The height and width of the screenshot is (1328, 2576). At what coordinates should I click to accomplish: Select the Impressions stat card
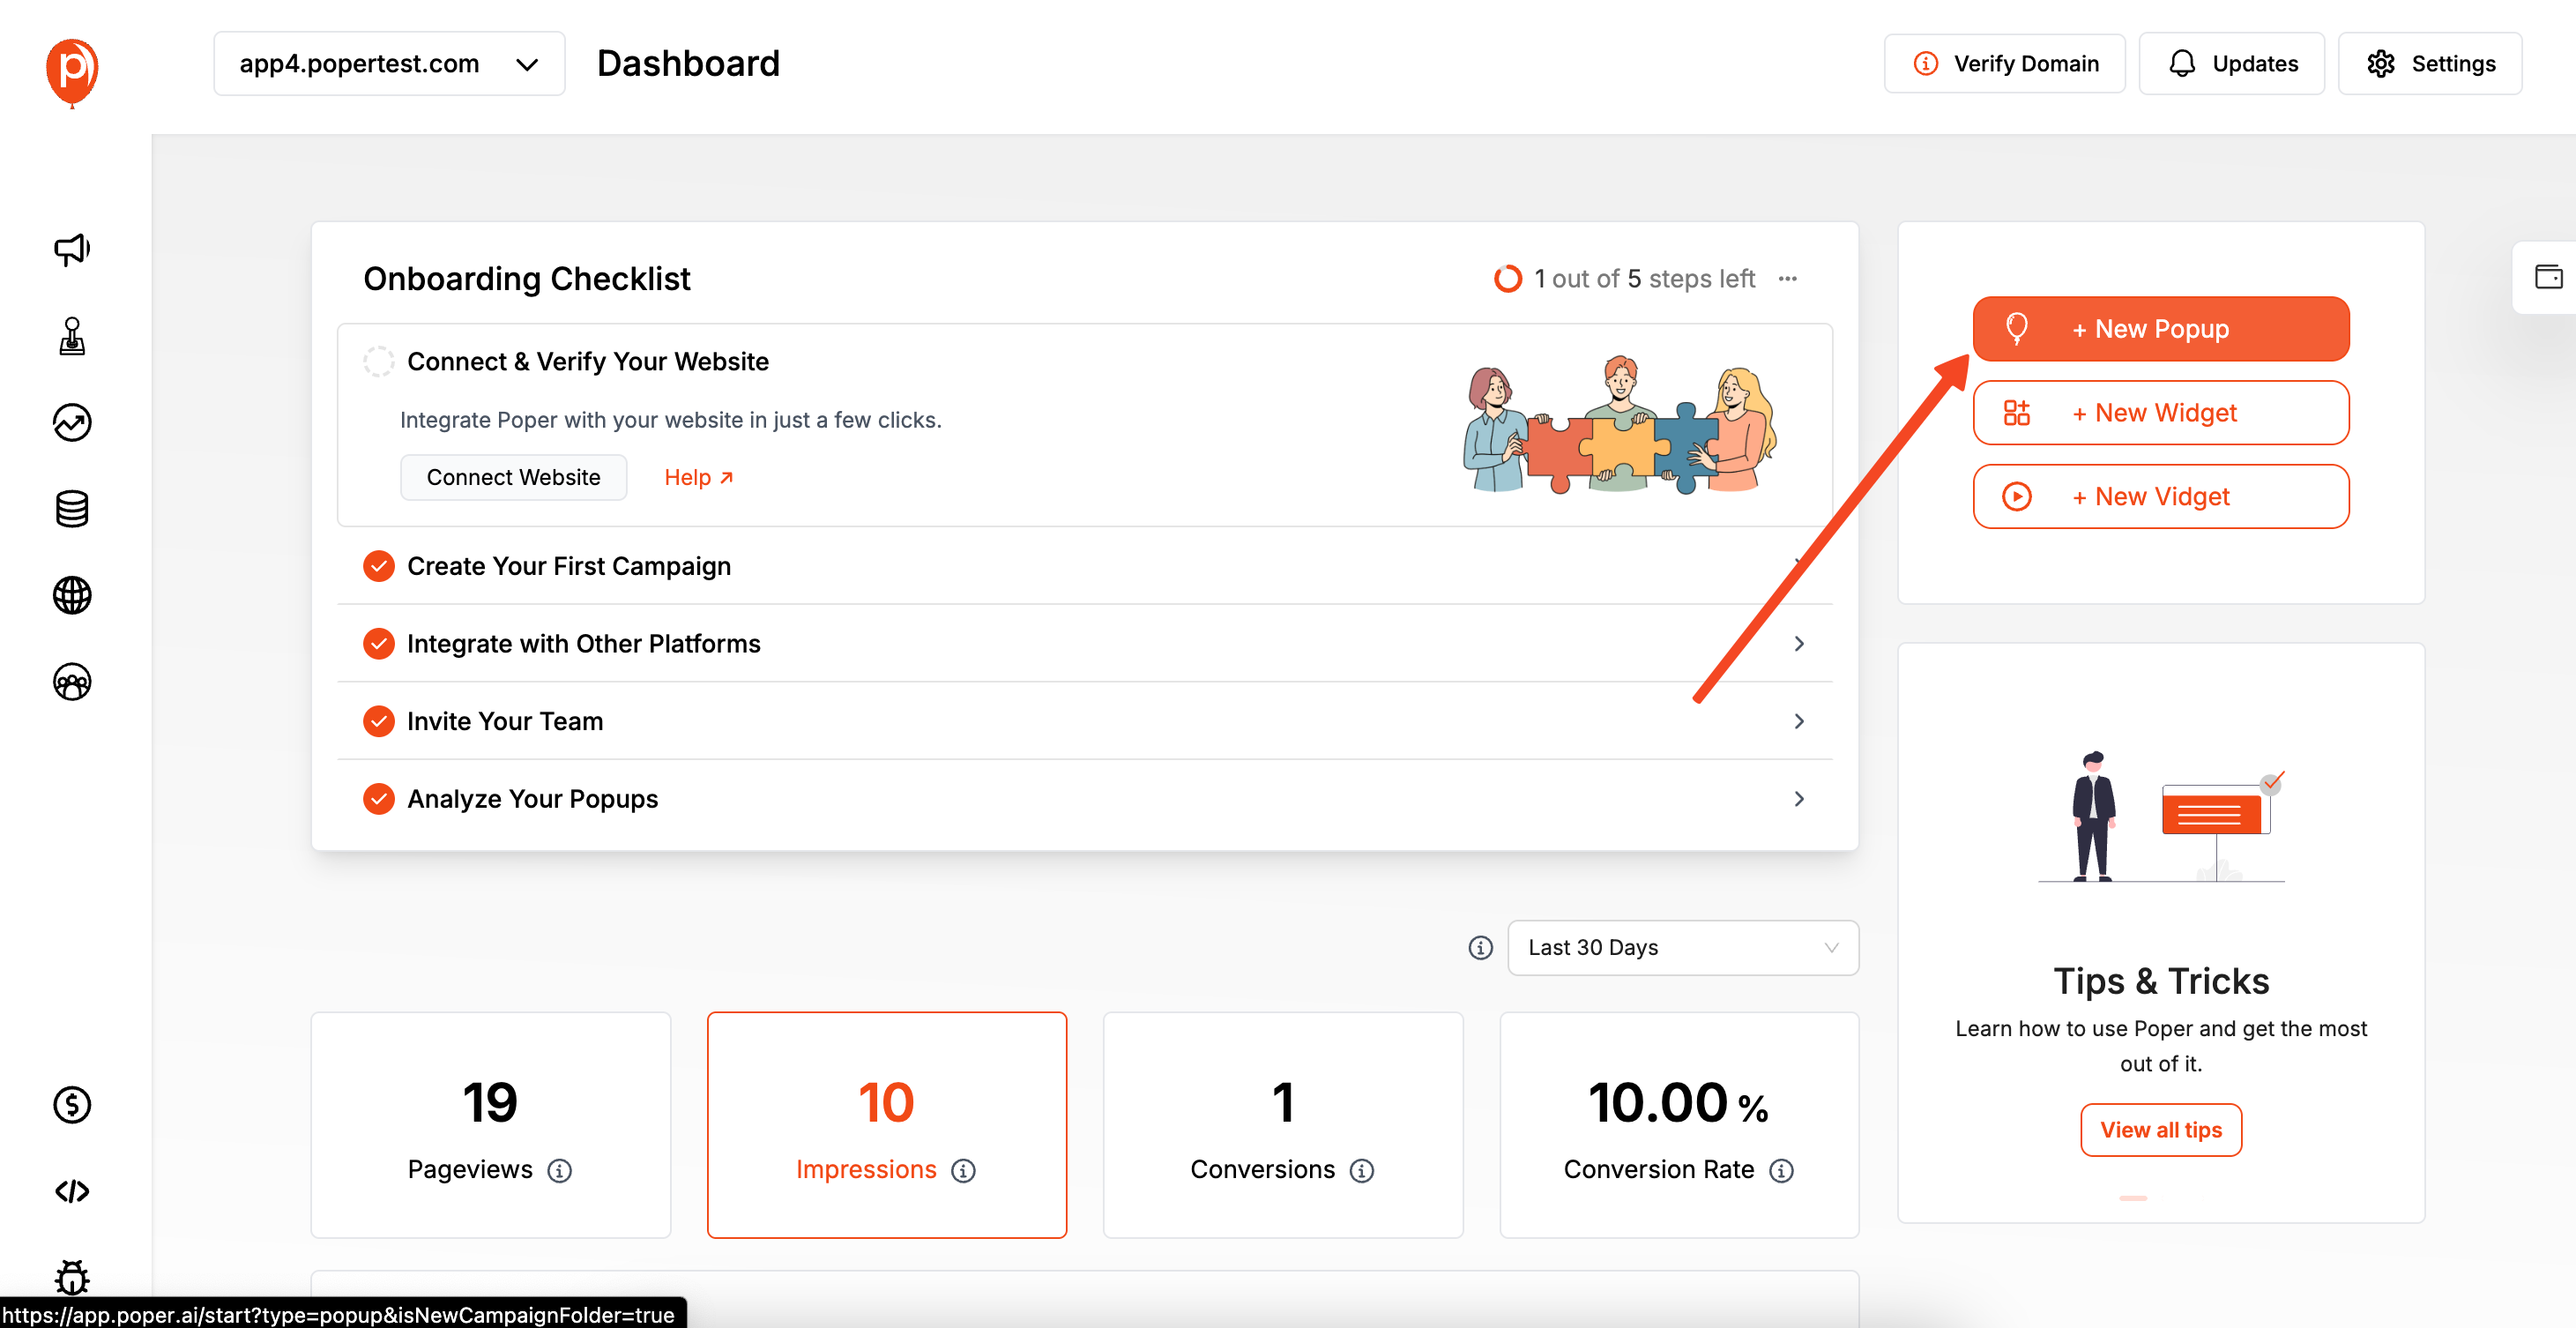886,1125
